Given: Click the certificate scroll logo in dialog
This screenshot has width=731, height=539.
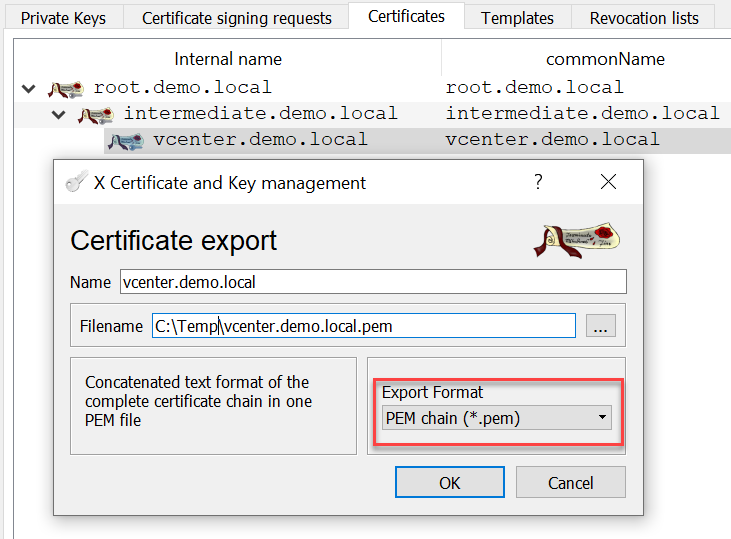Looking at the screenshot, I should (575, 239).
